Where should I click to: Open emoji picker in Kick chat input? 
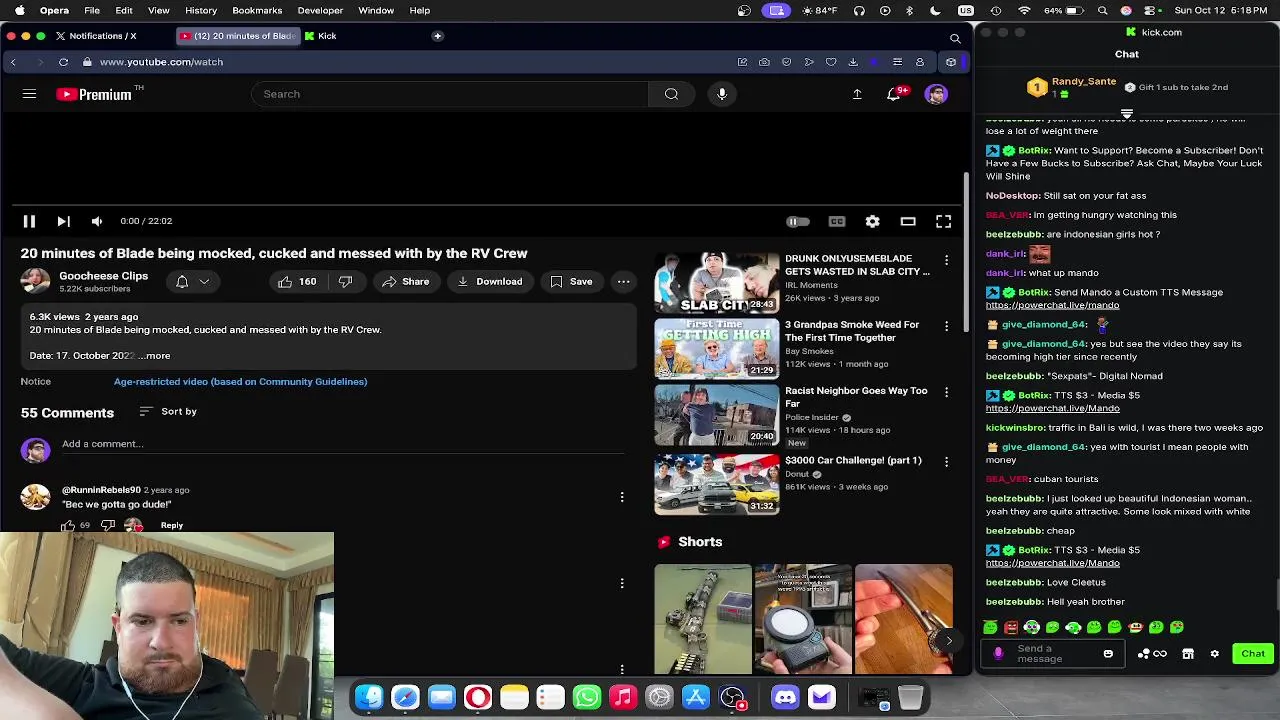point(1108,654)
